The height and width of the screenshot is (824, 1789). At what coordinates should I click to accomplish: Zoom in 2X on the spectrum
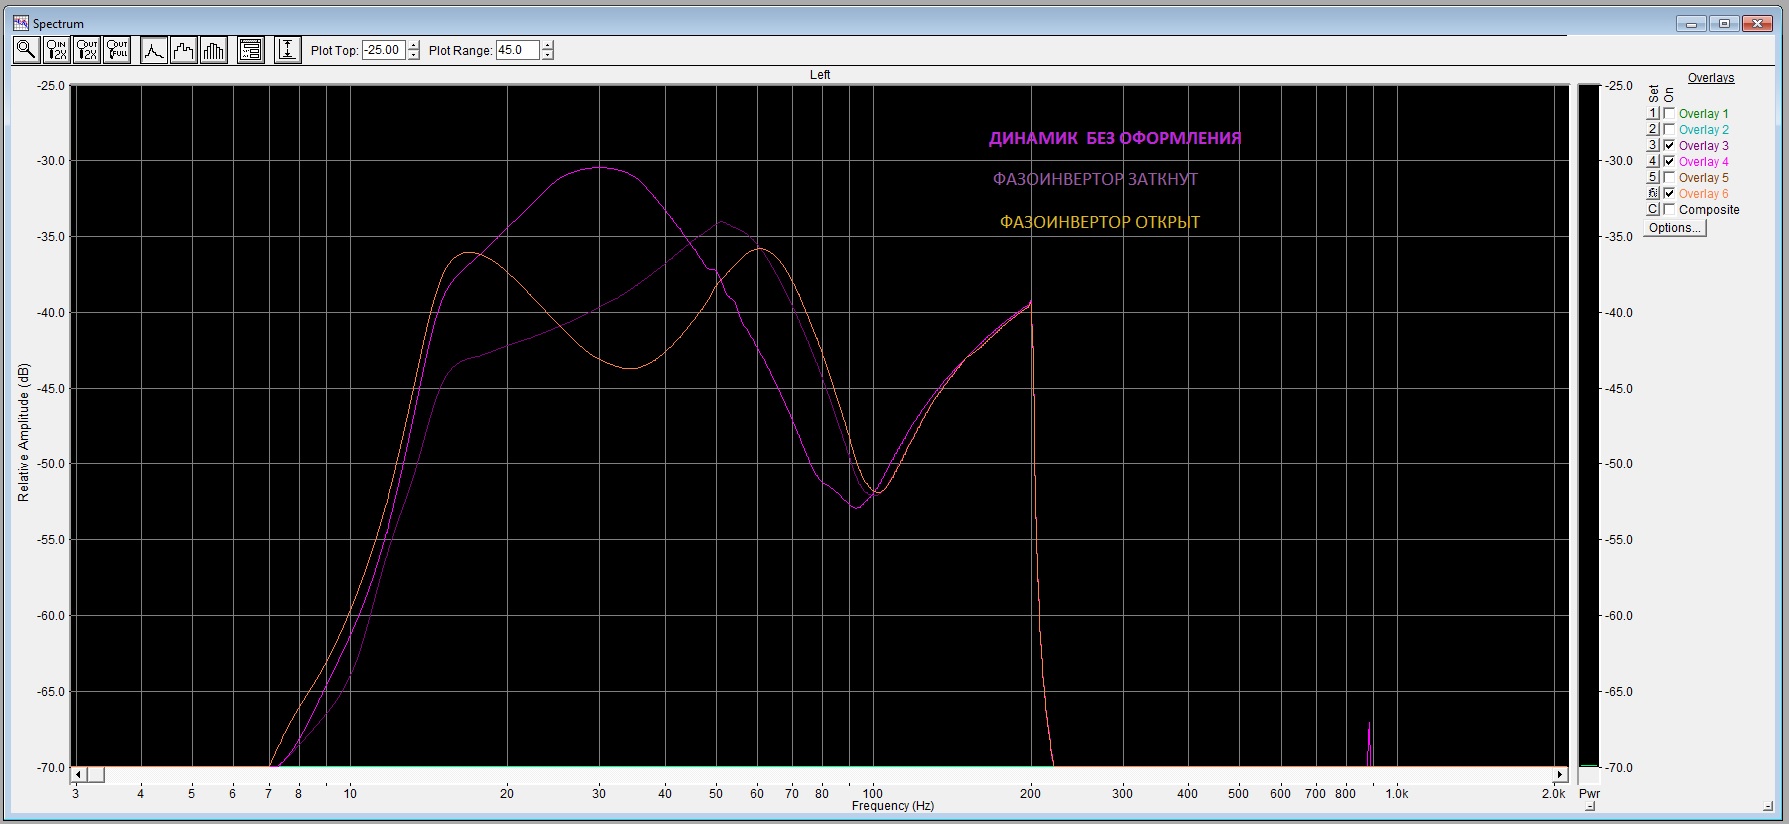[57, 50]
